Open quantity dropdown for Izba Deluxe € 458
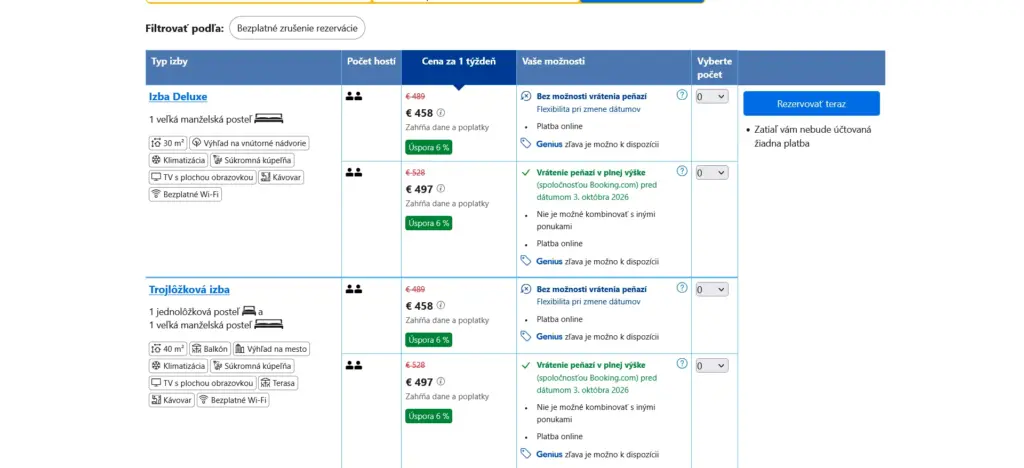The width and height of the screenshot is (1024, 468). tap(712, 97)
